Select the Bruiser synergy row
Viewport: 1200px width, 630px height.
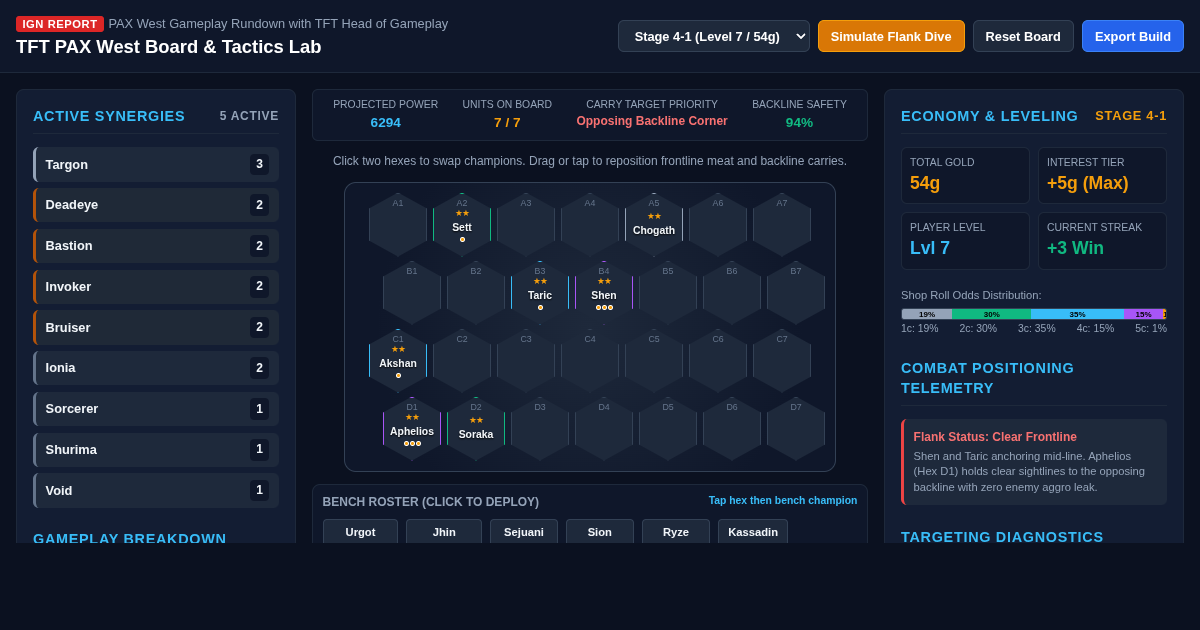[156, 327]
